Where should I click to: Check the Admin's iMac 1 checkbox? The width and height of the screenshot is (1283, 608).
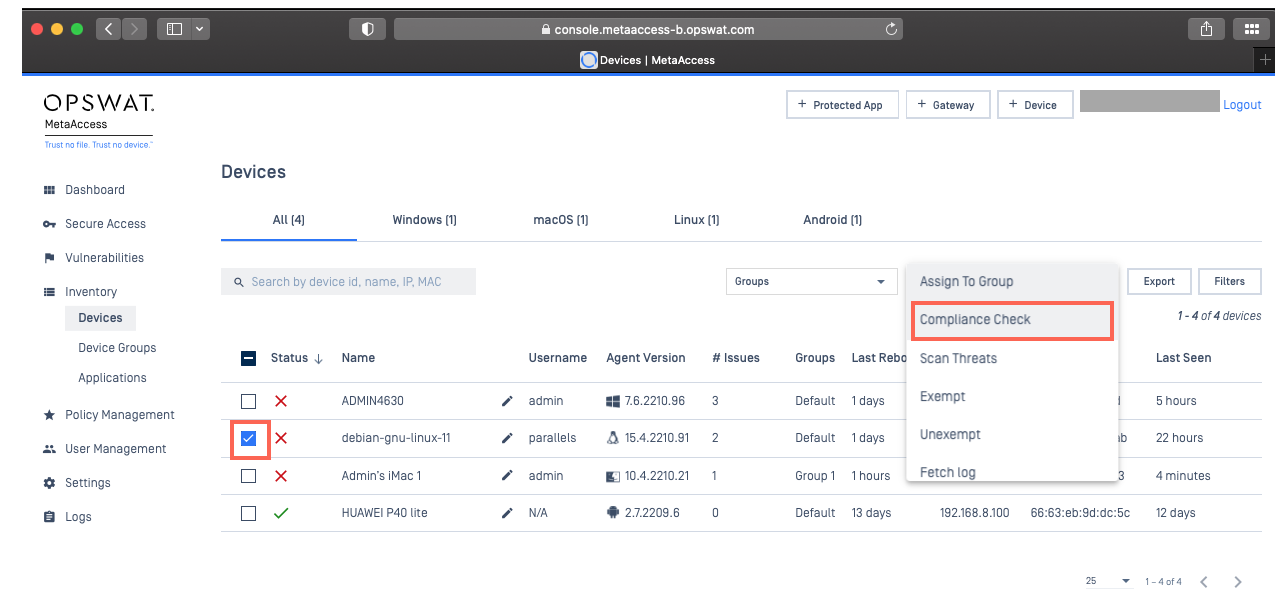point(248,476)
